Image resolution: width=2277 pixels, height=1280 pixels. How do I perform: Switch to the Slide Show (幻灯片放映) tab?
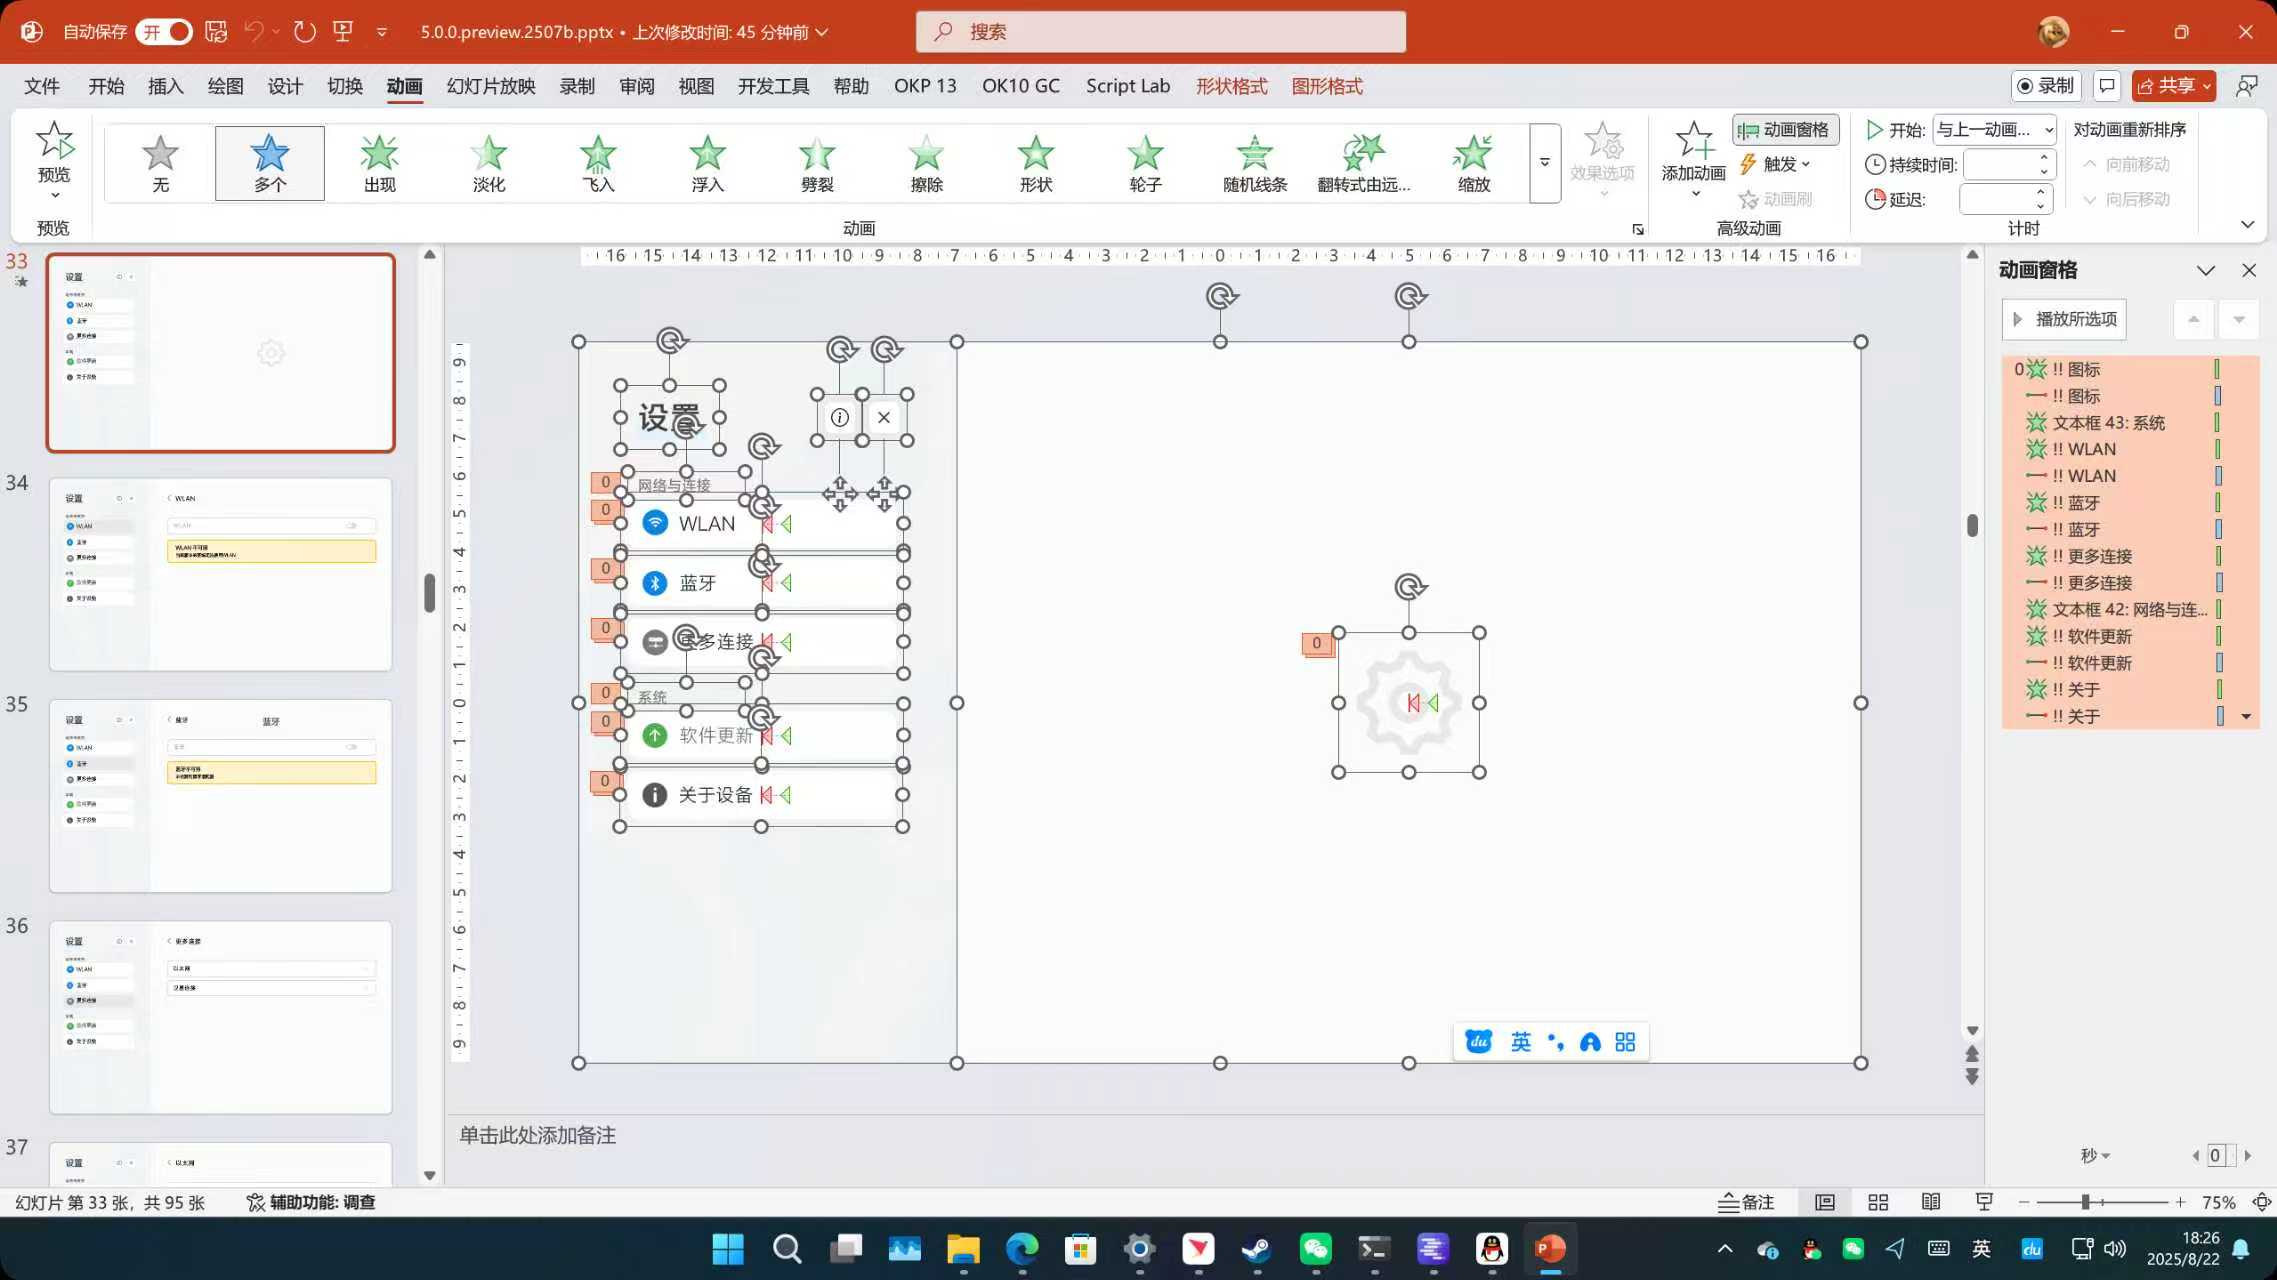[491, 86]
